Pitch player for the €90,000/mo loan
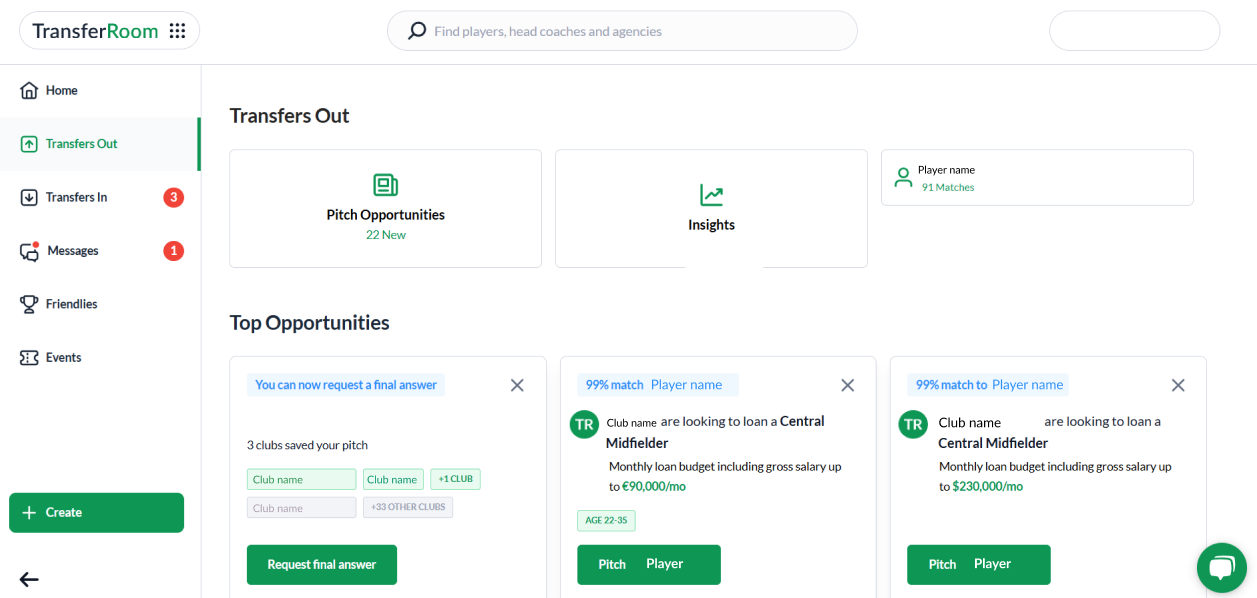This screenshot has height=598, width=1257. click(648, 565)
